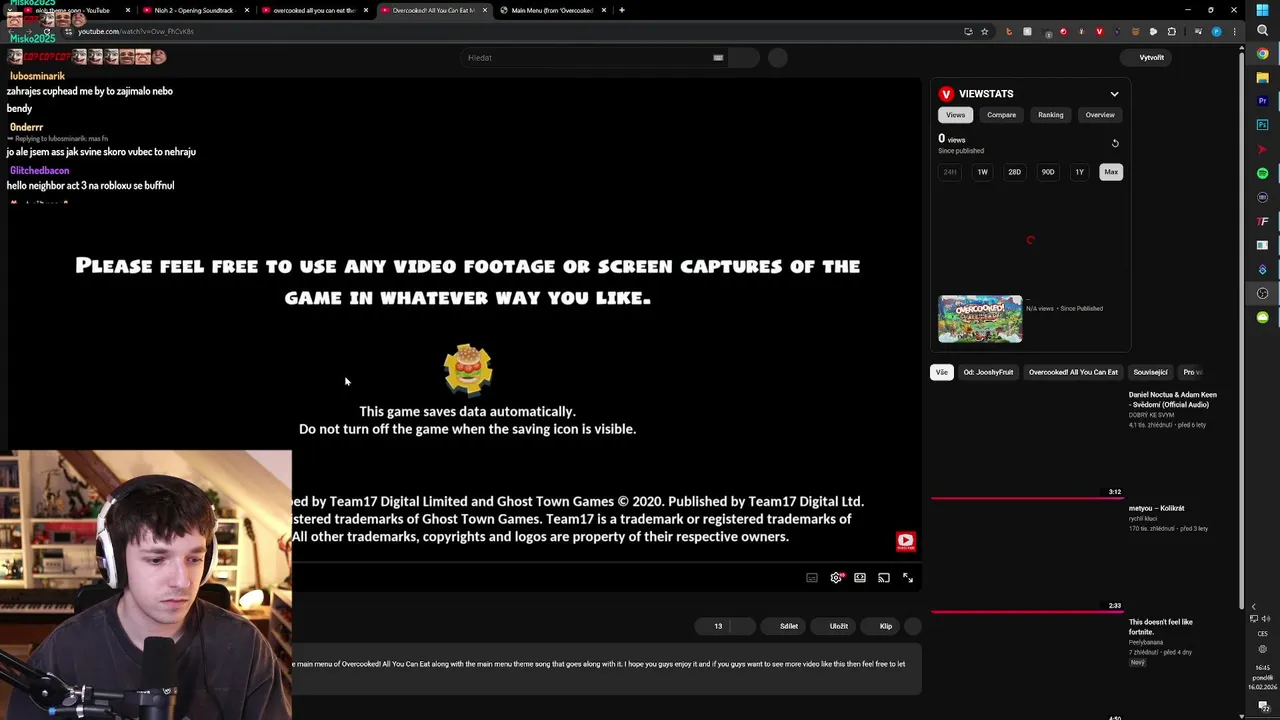Close the 'Overcooked! All You Can' active tab
Viewport: 1280px width, 720px height.
[485, 10]
